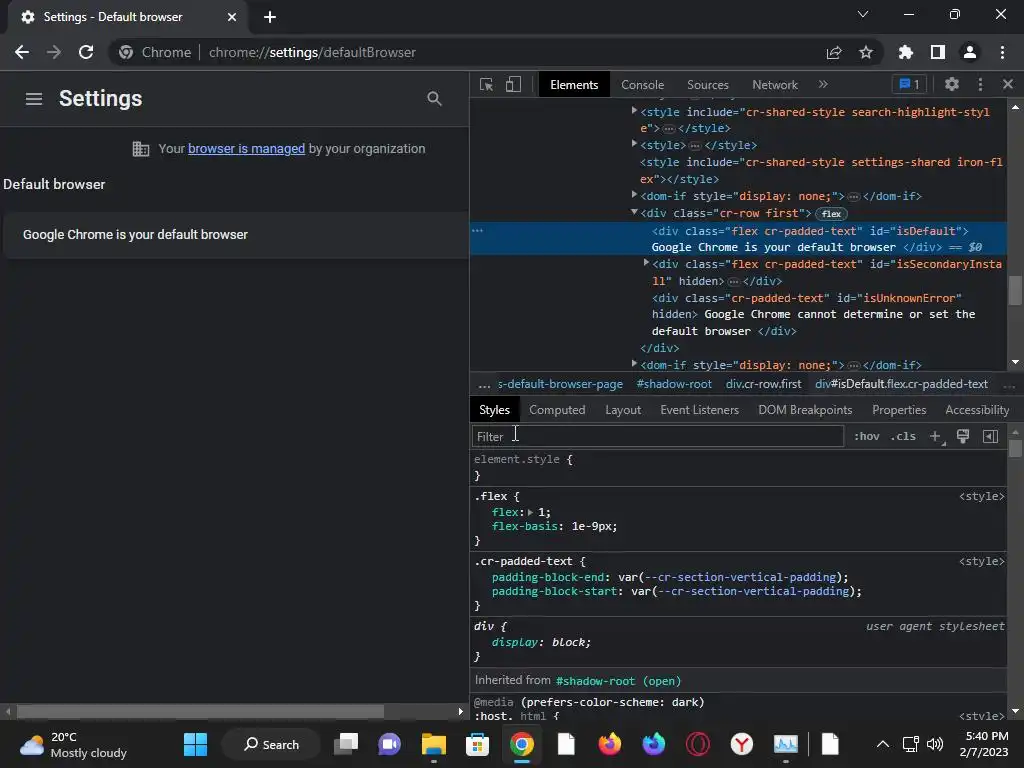The image size is (1024, 768).
Task: Toggle the device toolbar icon in DevTools
Action: [x=513, y=85]
